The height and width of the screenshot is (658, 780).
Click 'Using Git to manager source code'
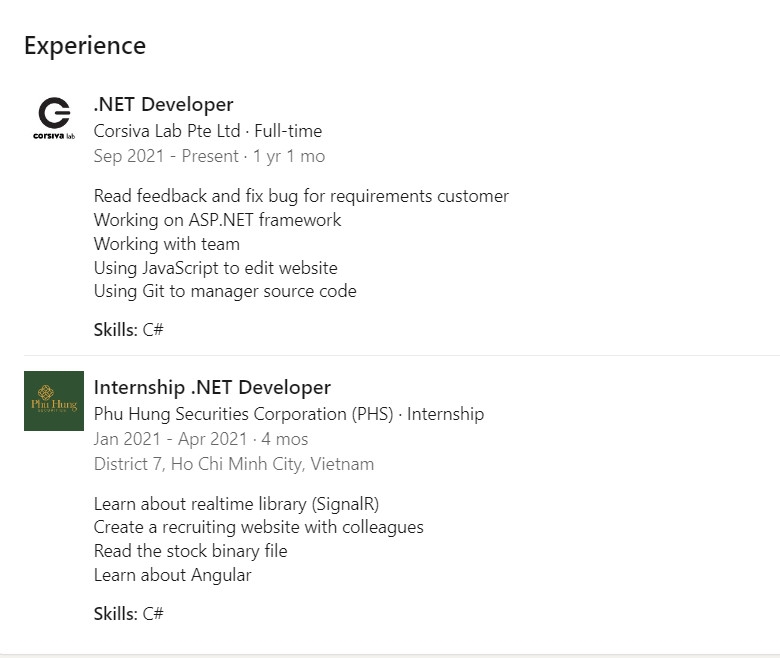(225, 291)
